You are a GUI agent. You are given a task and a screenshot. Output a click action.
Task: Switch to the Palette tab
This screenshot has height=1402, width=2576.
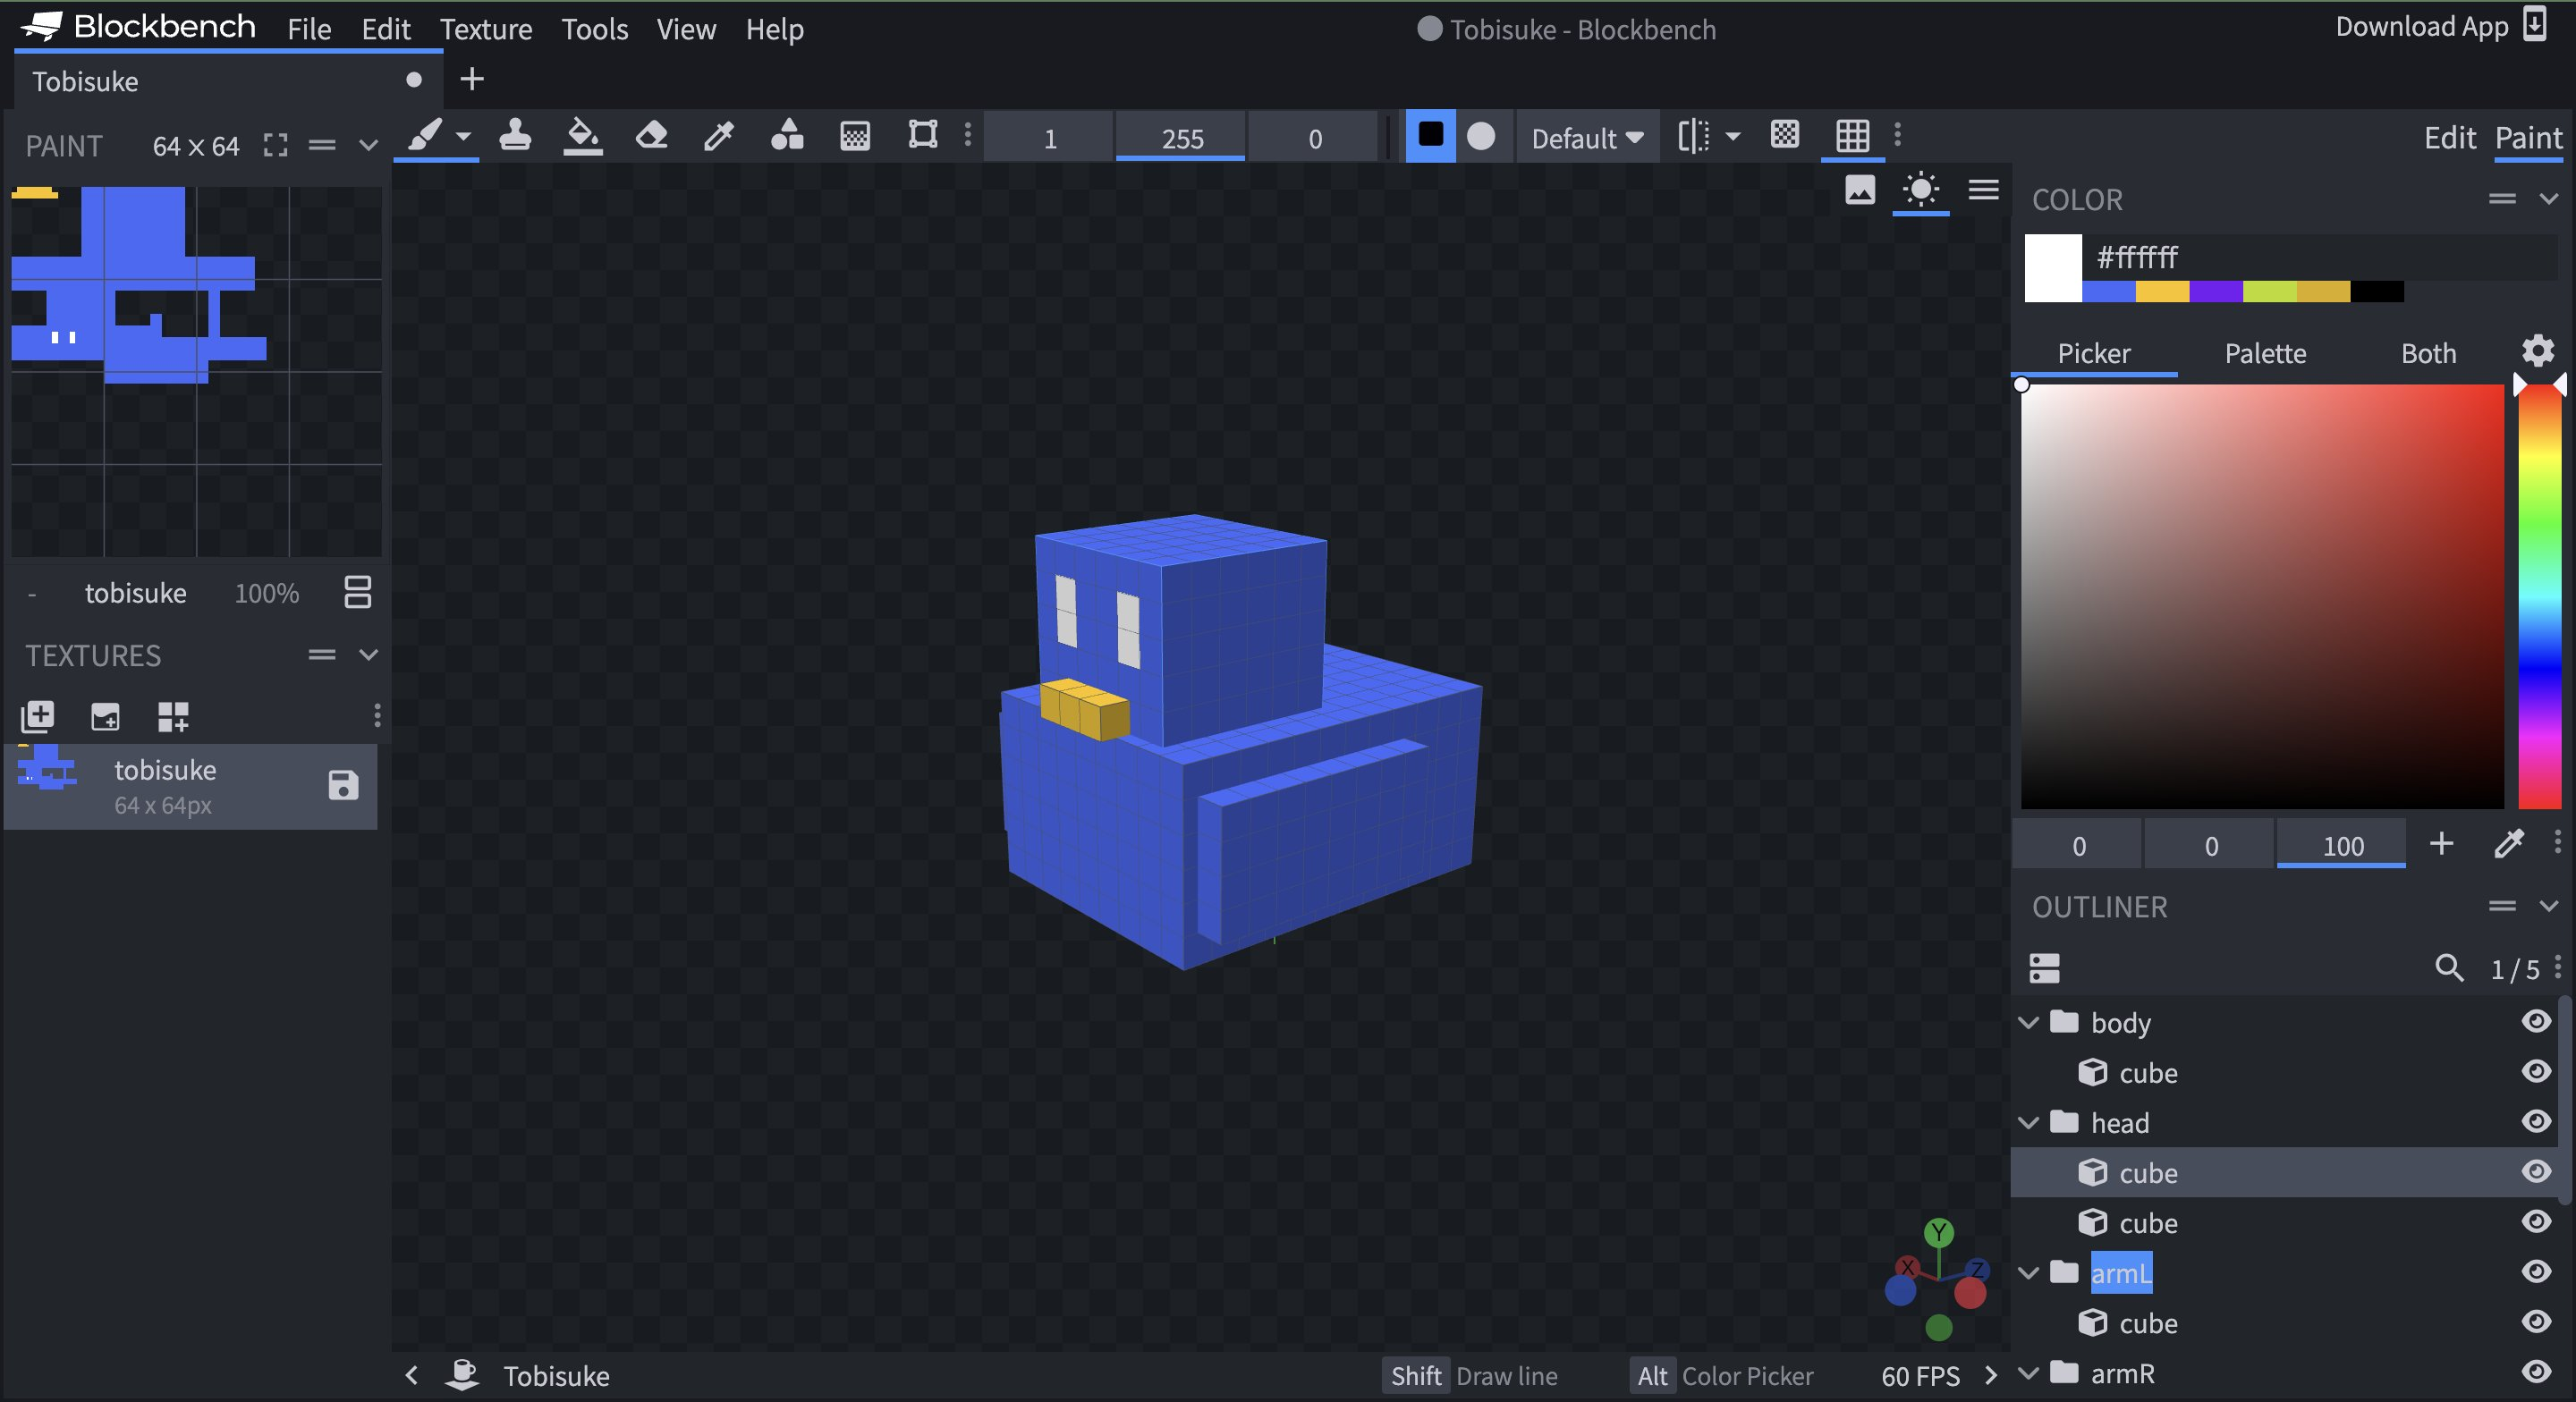pos(2265,353)
